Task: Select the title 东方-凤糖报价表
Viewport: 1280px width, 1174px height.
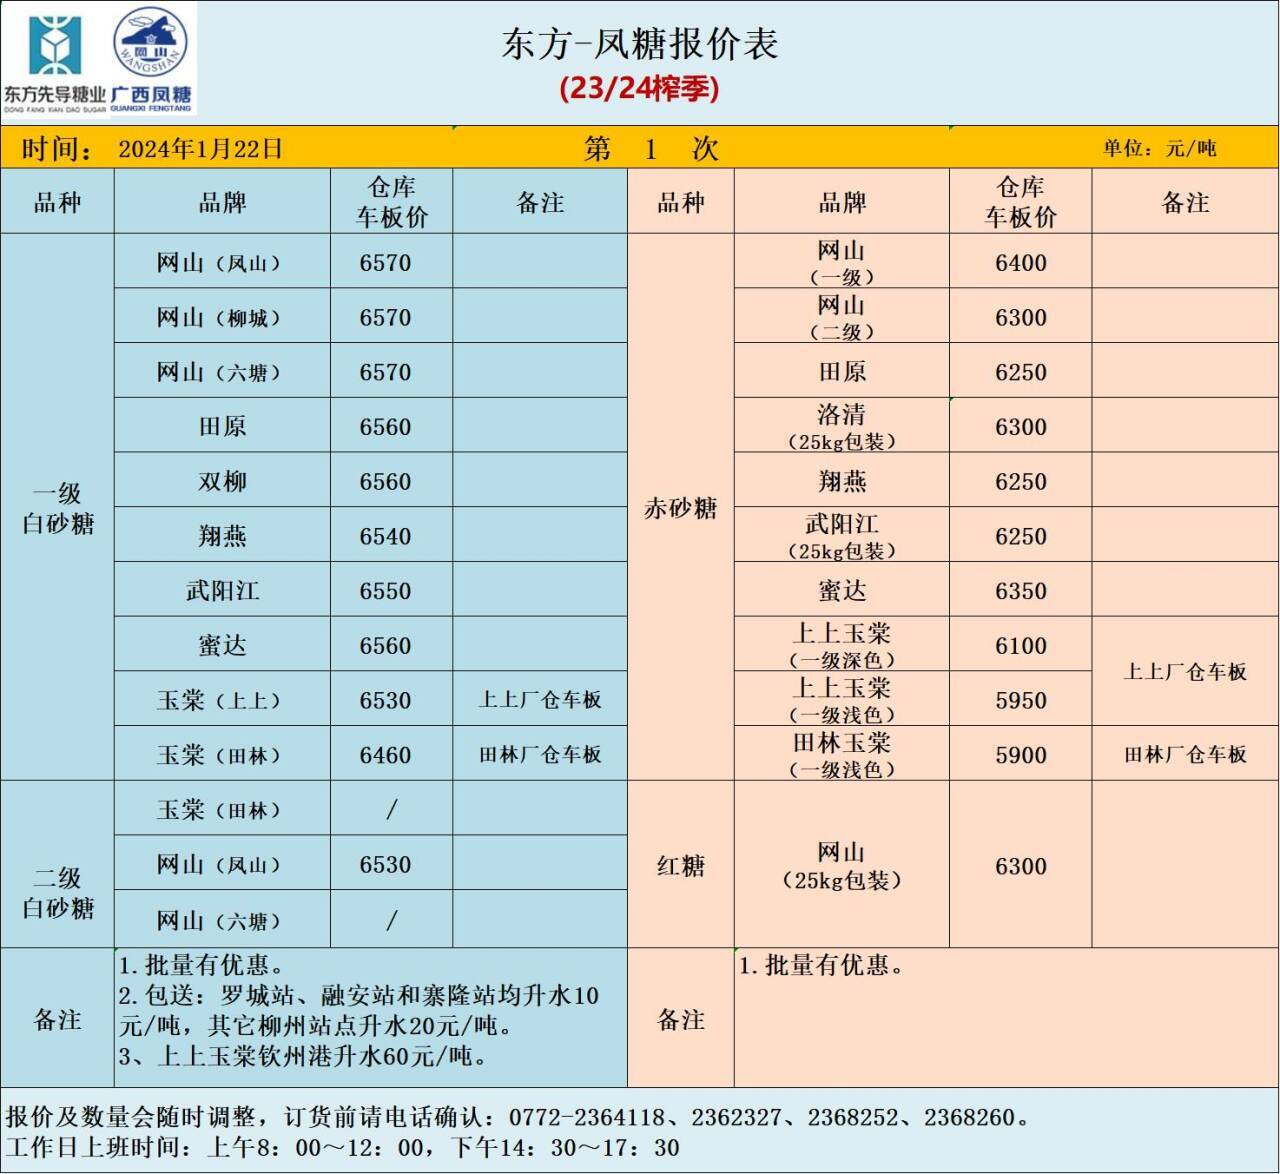Action: (639, 44)
